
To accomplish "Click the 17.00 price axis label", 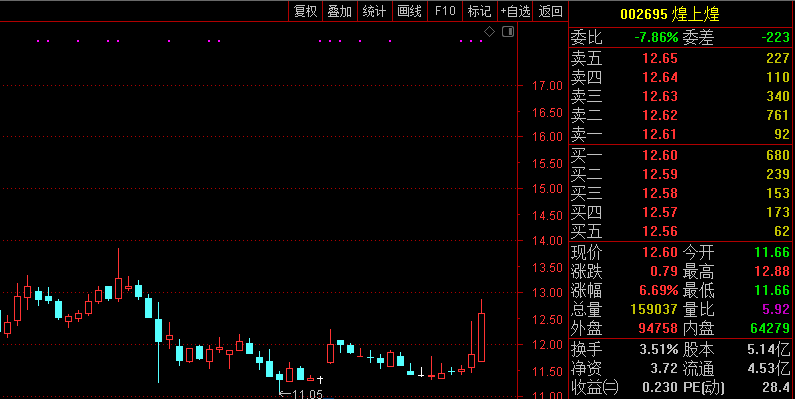I will coord(548,86).
